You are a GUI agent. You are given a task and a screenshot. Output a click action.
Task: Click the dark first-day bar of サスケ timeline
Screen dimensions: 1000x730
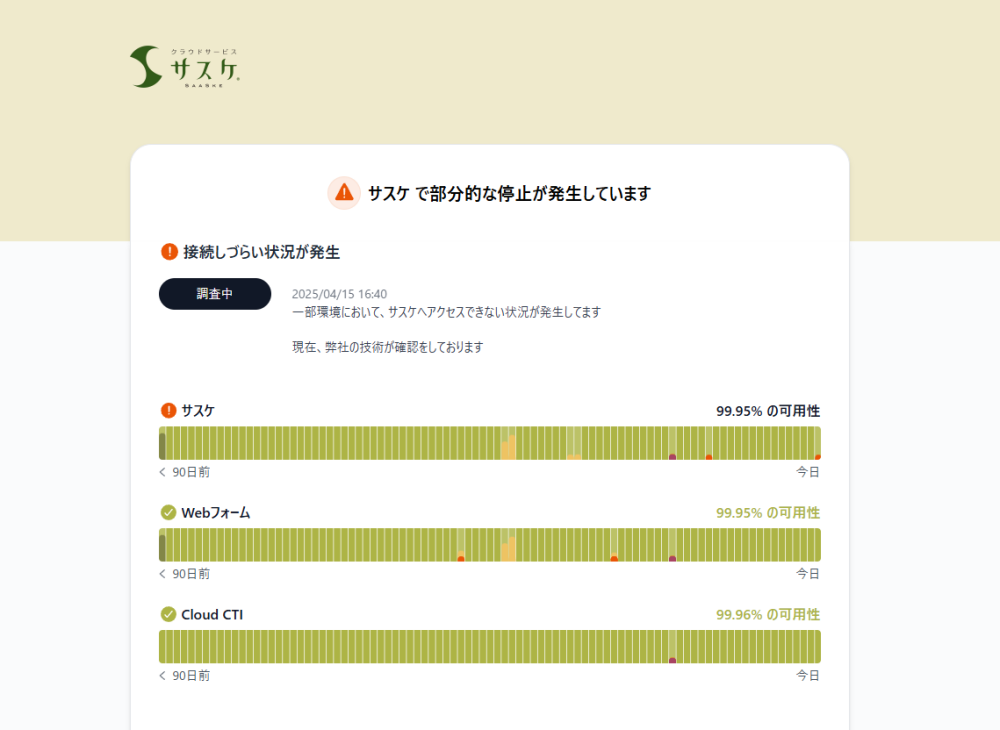tap(162, 444)
